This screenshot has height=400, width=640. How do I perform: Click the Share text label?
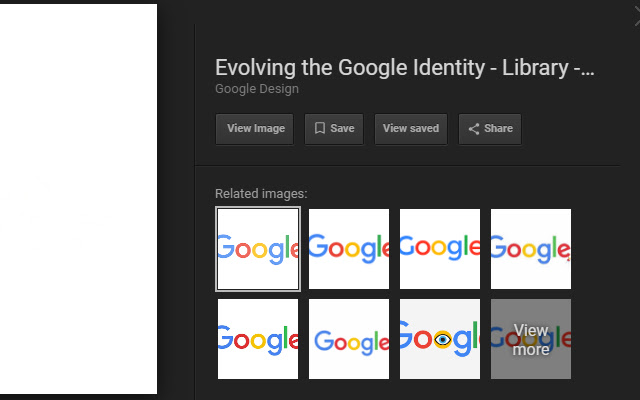[498, 129]
